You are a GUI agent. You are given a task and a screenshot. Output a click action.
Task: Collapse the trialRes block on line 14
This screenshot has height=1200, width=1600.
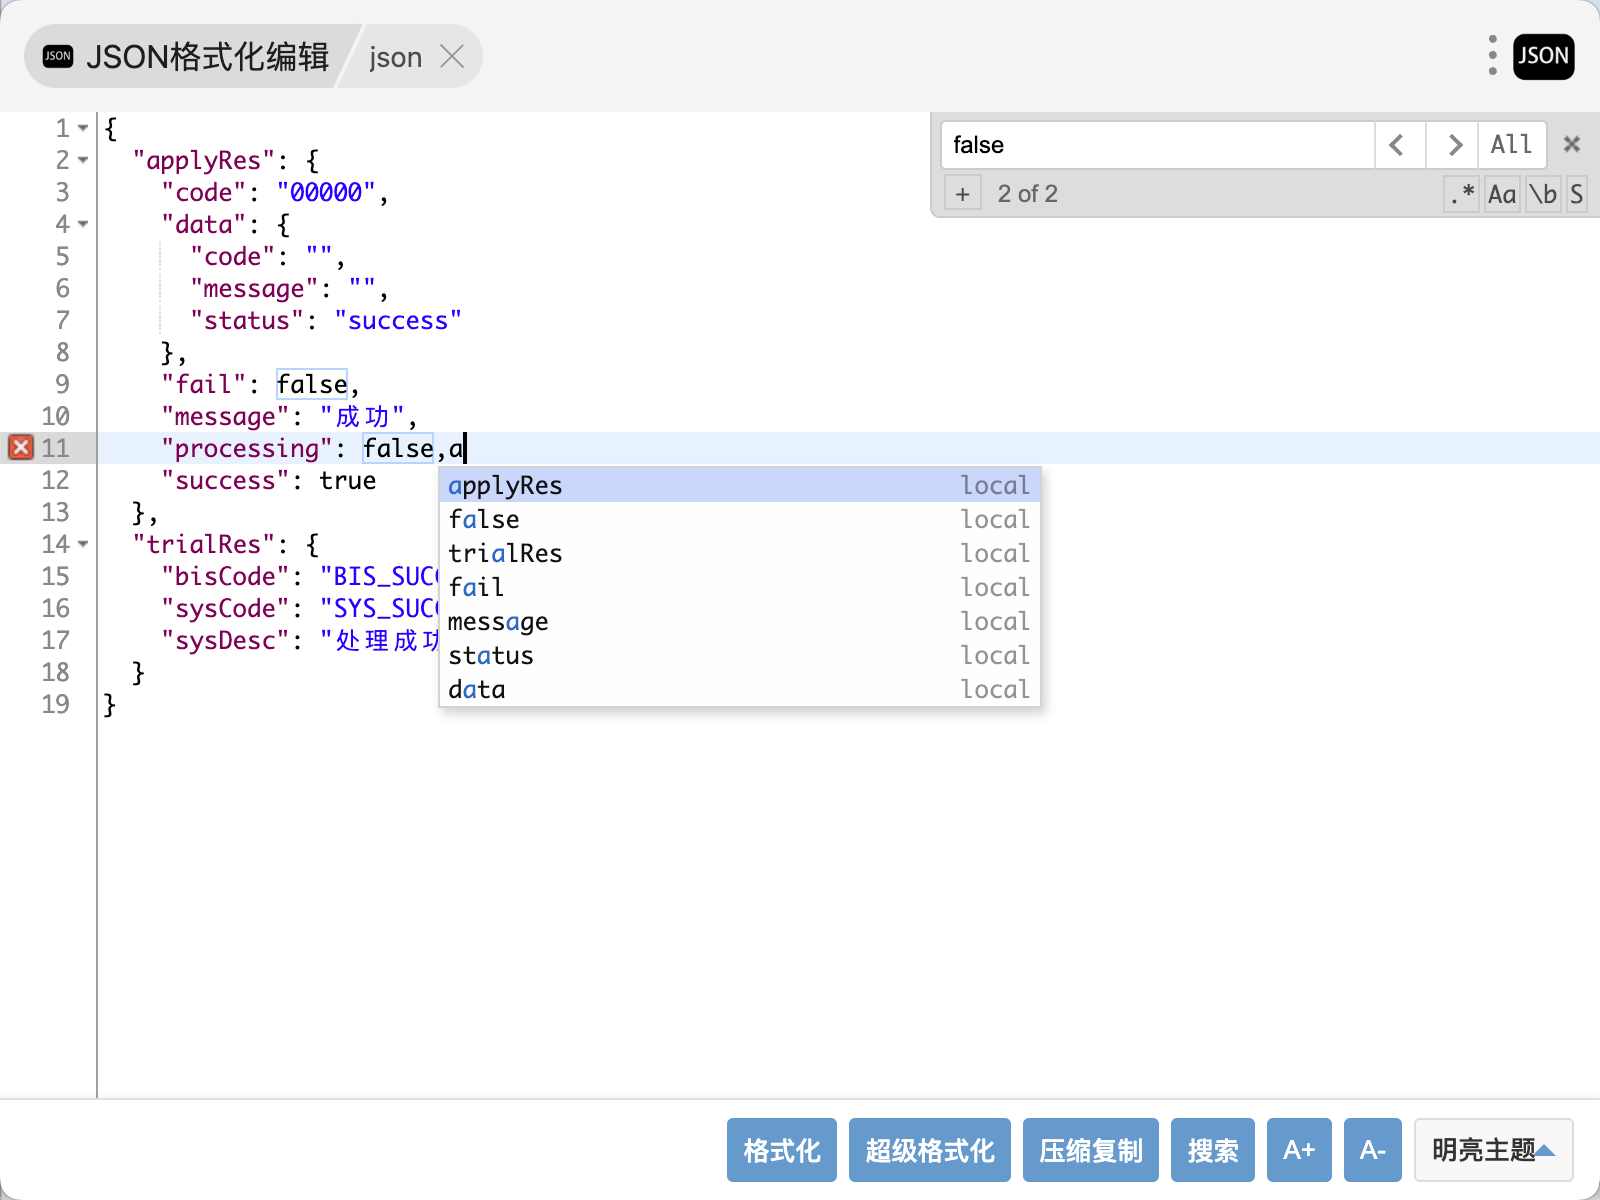pos(83,544)
